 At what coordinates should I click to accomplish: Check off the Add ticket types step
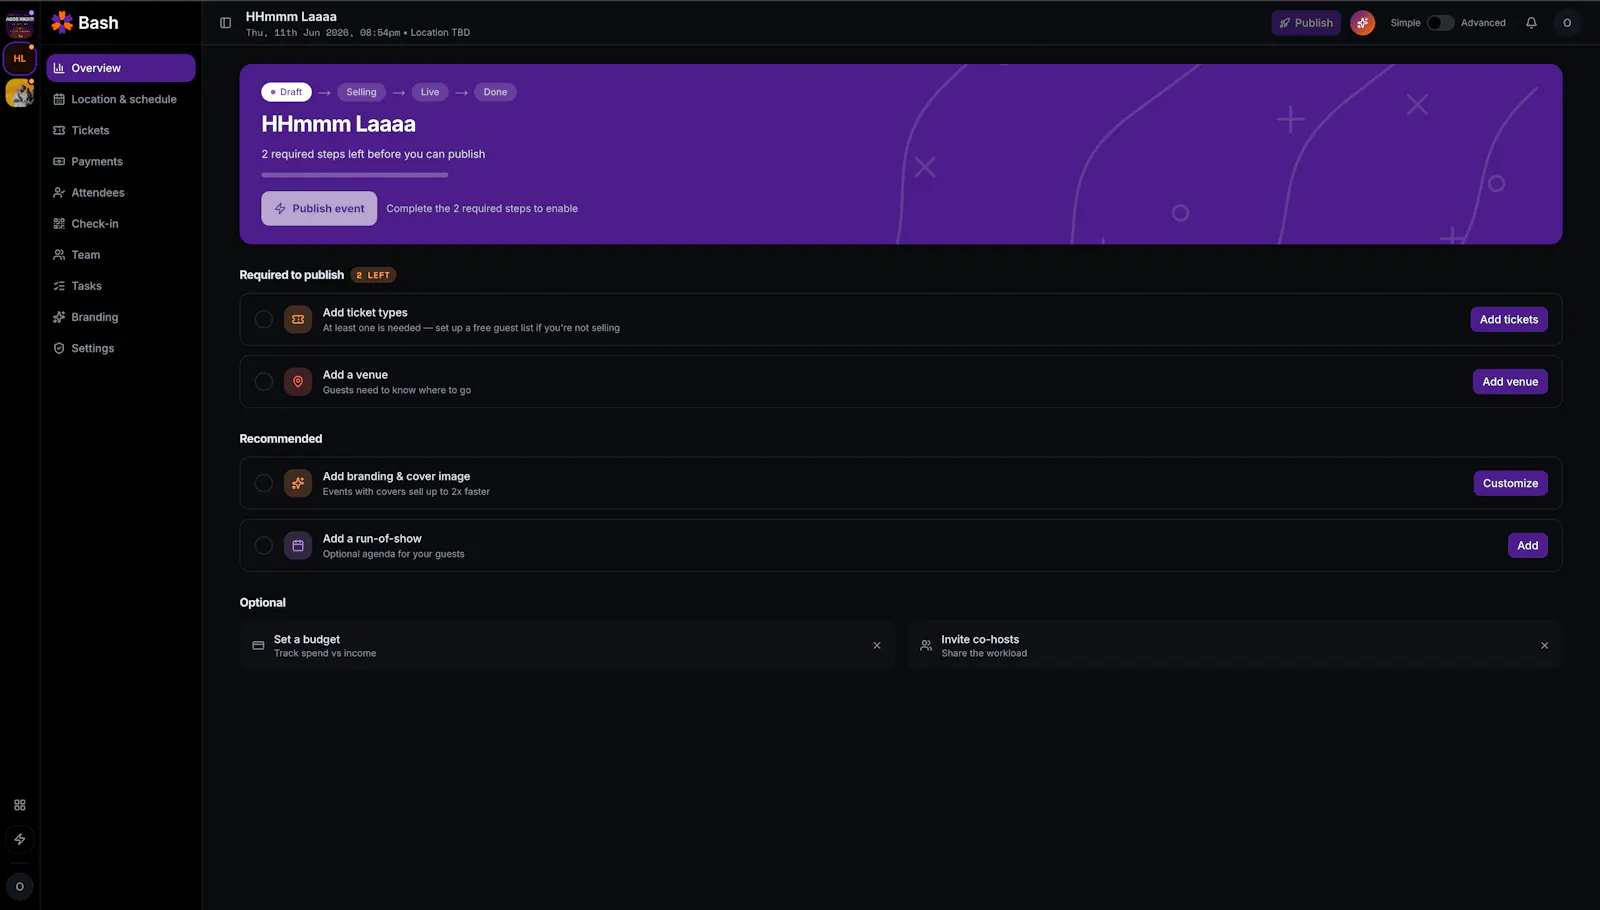[x=264, y=320]
